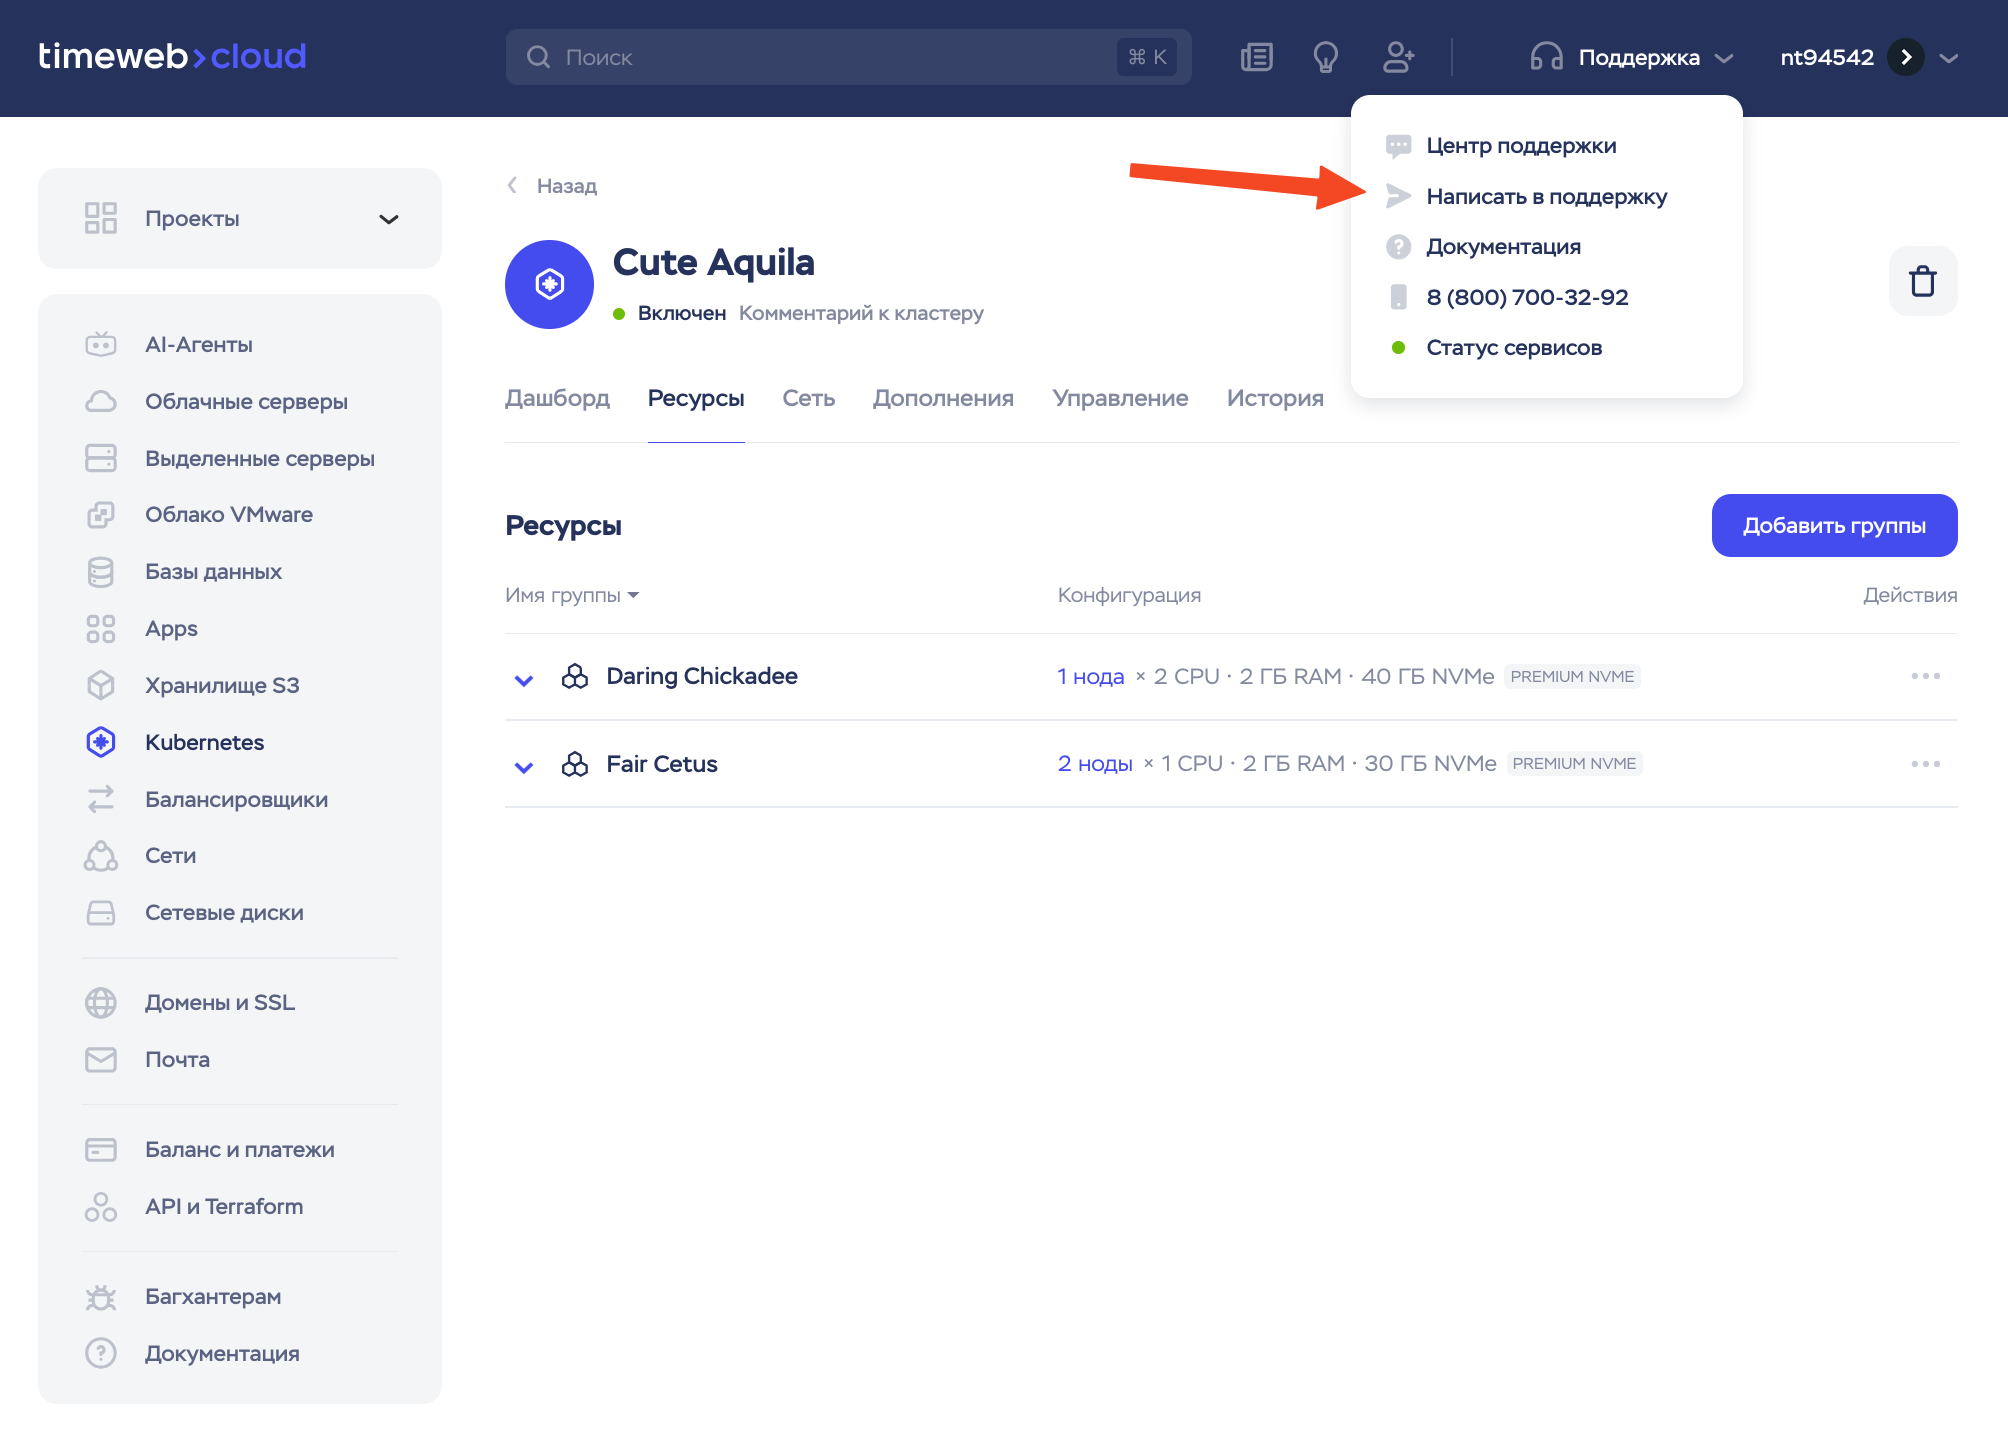The image size is (2008, 1438).
Task: Open Базы данных in sidebar
Action: click(x=213, y=571)
